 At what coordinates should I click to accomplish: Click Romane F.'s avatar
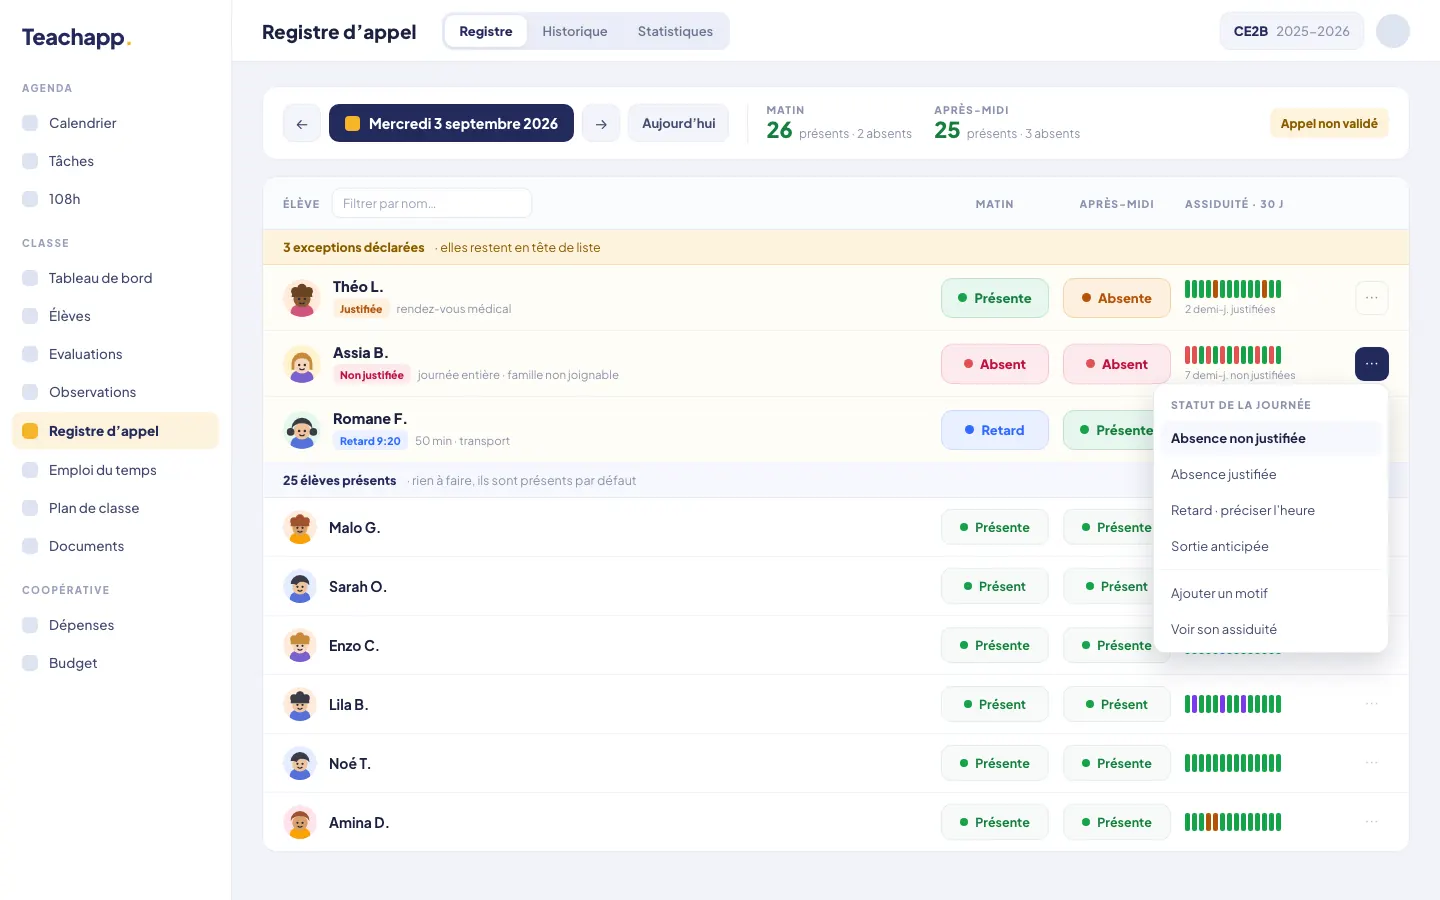tap(301, 430)
